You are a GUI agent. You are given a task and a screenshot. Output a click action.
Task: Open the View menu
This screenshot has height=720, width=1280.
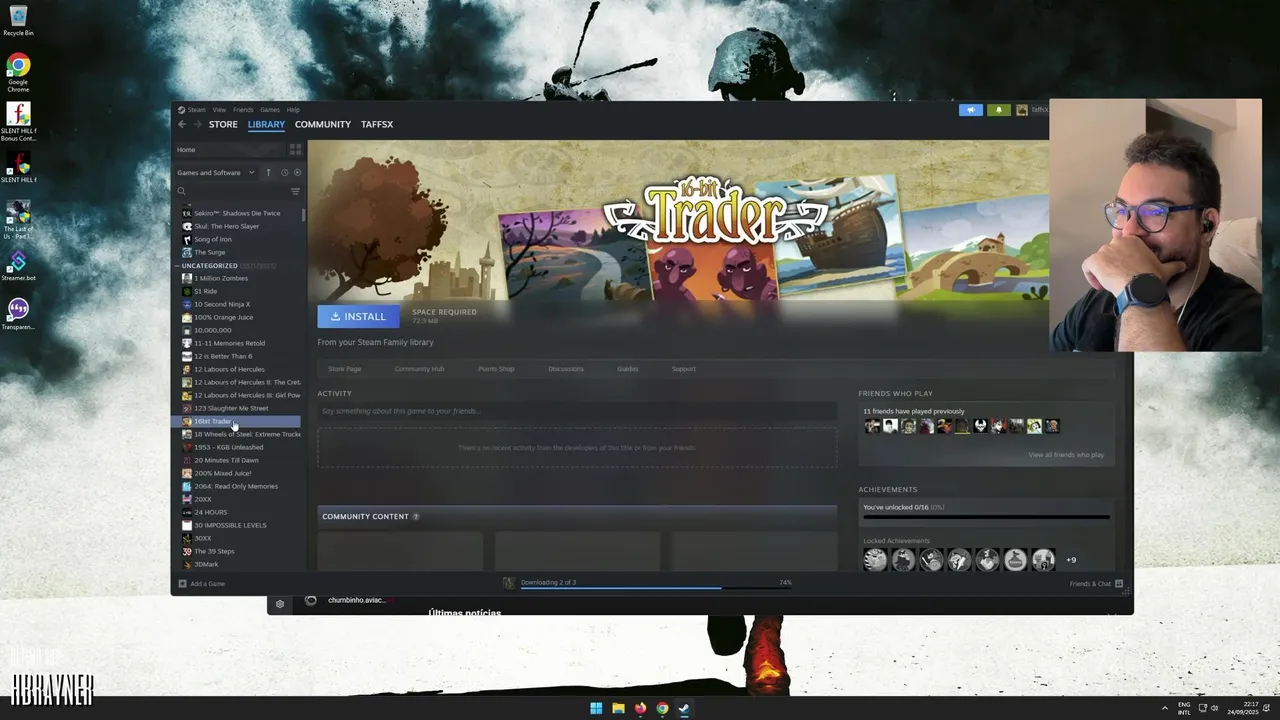[x=219, y=110]
